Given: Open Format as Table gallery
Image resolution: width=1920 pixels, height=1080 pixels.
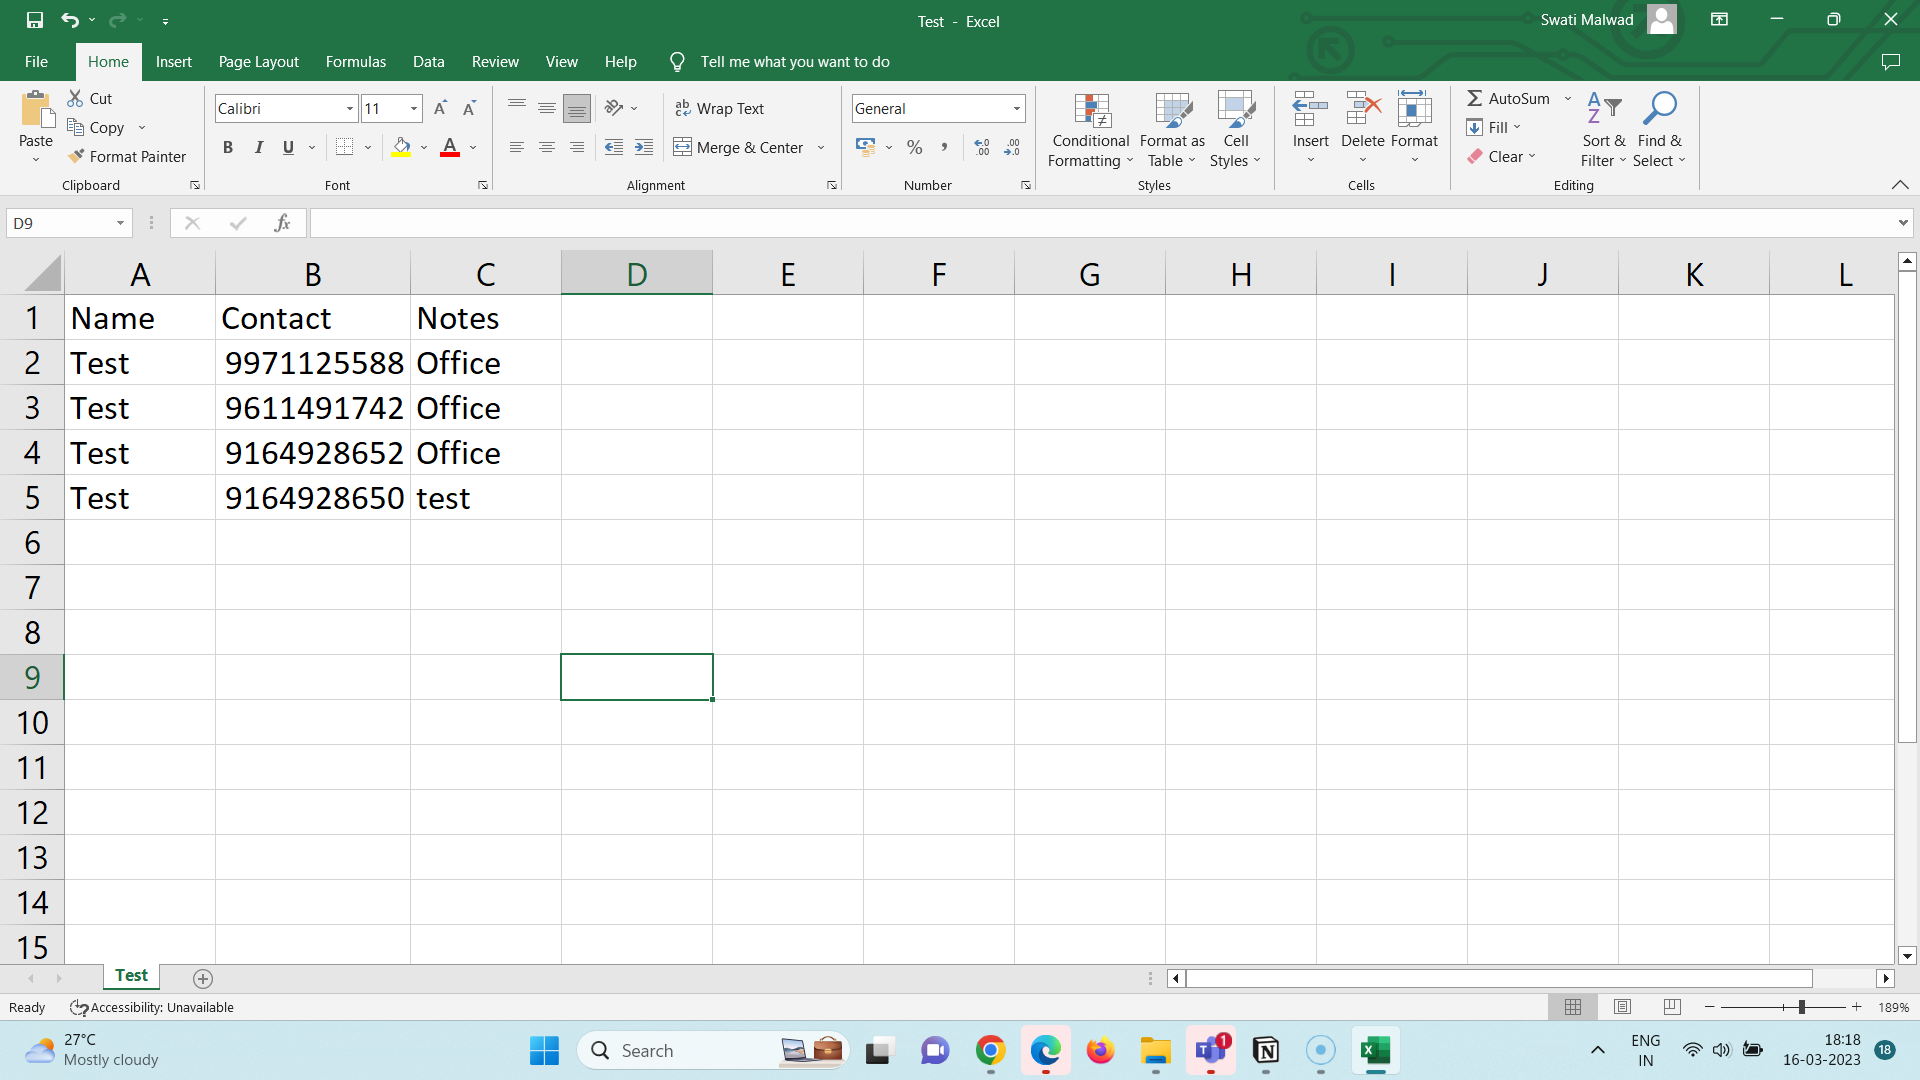Looking at the screenshot, I should 1172,130.
